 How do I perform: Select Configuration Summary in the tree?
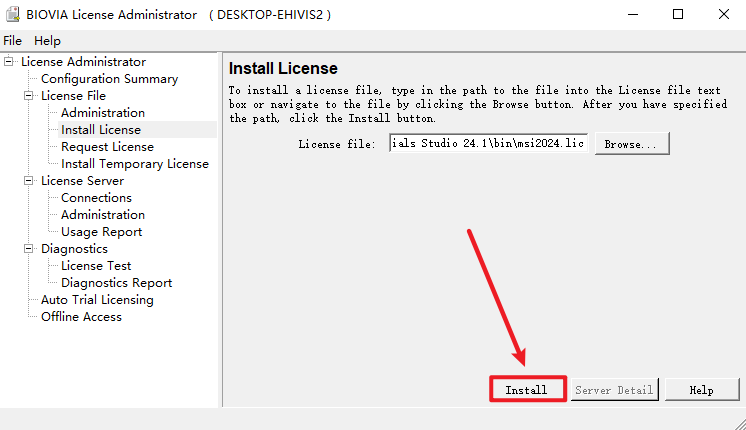tap(109, 79)
